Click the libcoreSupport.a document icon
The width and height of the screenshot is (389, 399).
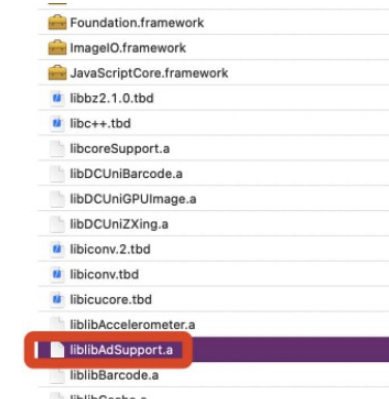pyautogui.click(x=57, y=148)
